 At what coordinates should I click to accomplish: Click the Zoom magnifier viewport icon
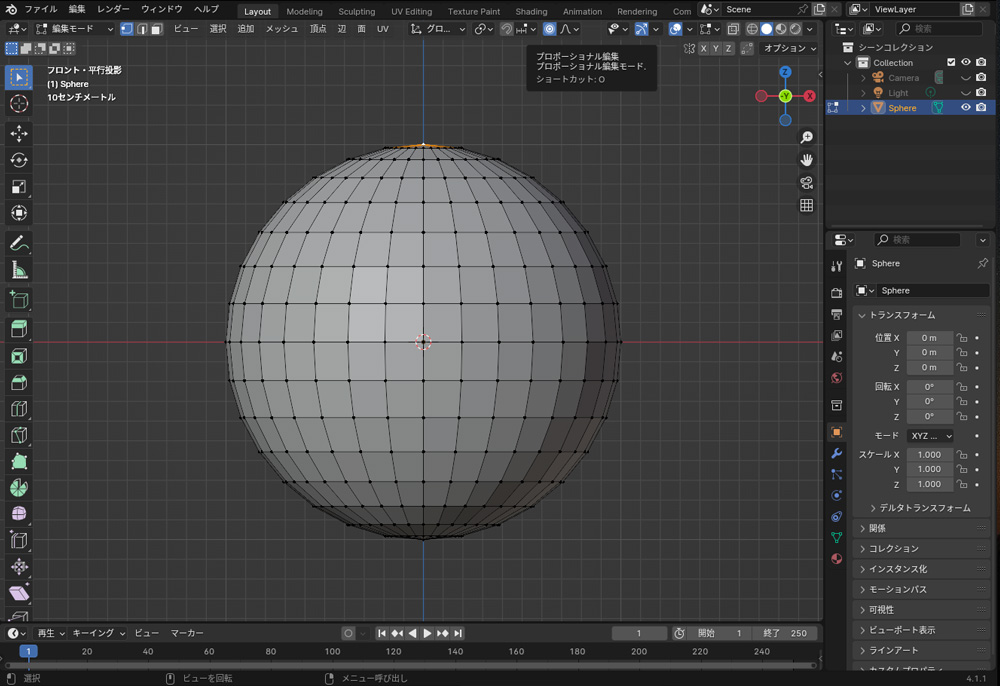coord(806,138)
